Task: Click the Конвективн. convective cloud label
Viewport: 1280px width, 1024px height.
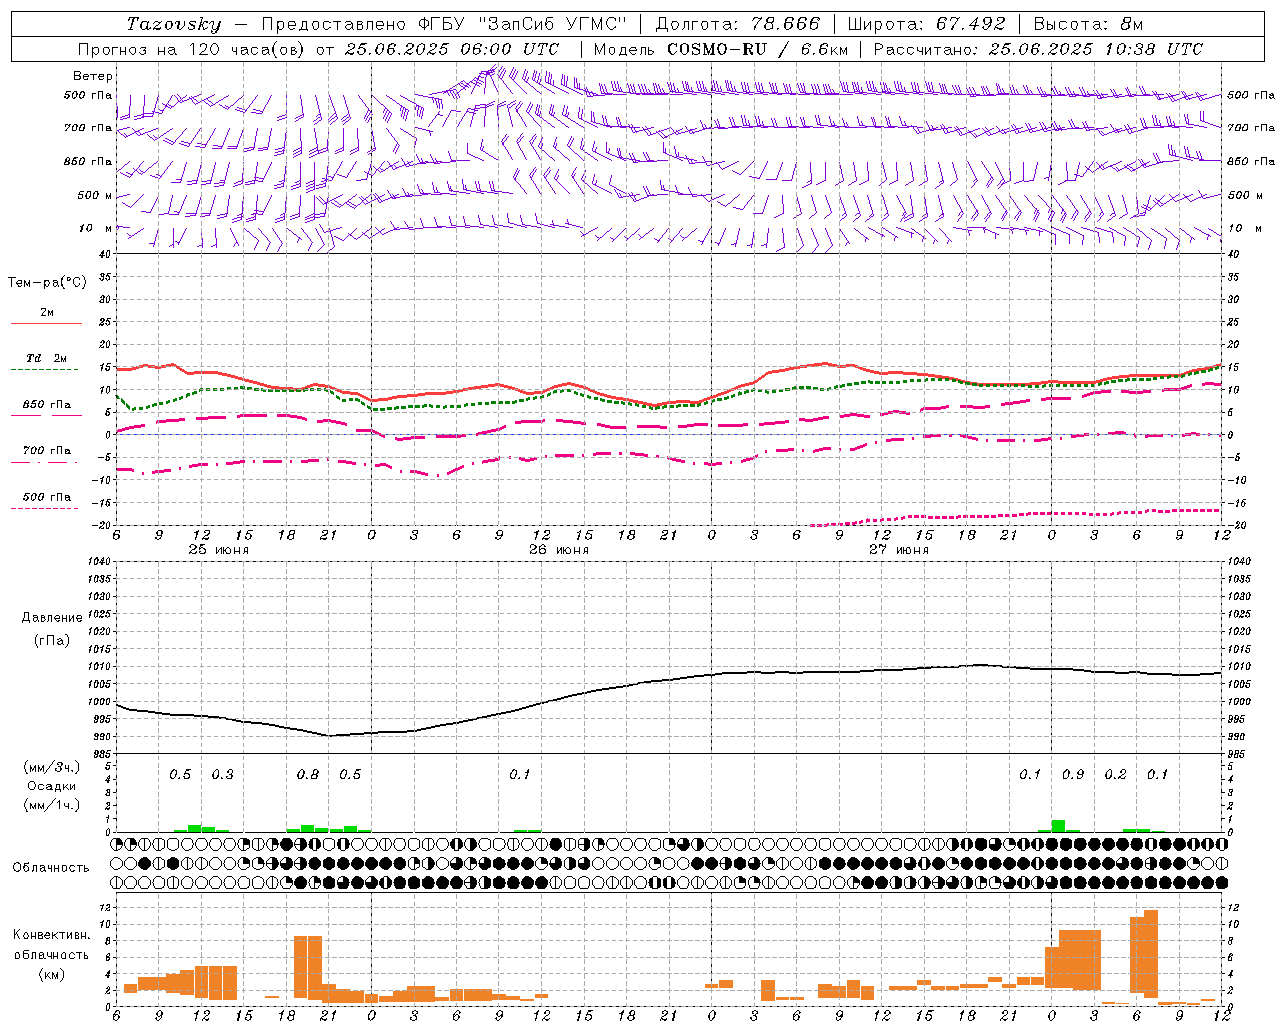Action: [x=51, y=935]
